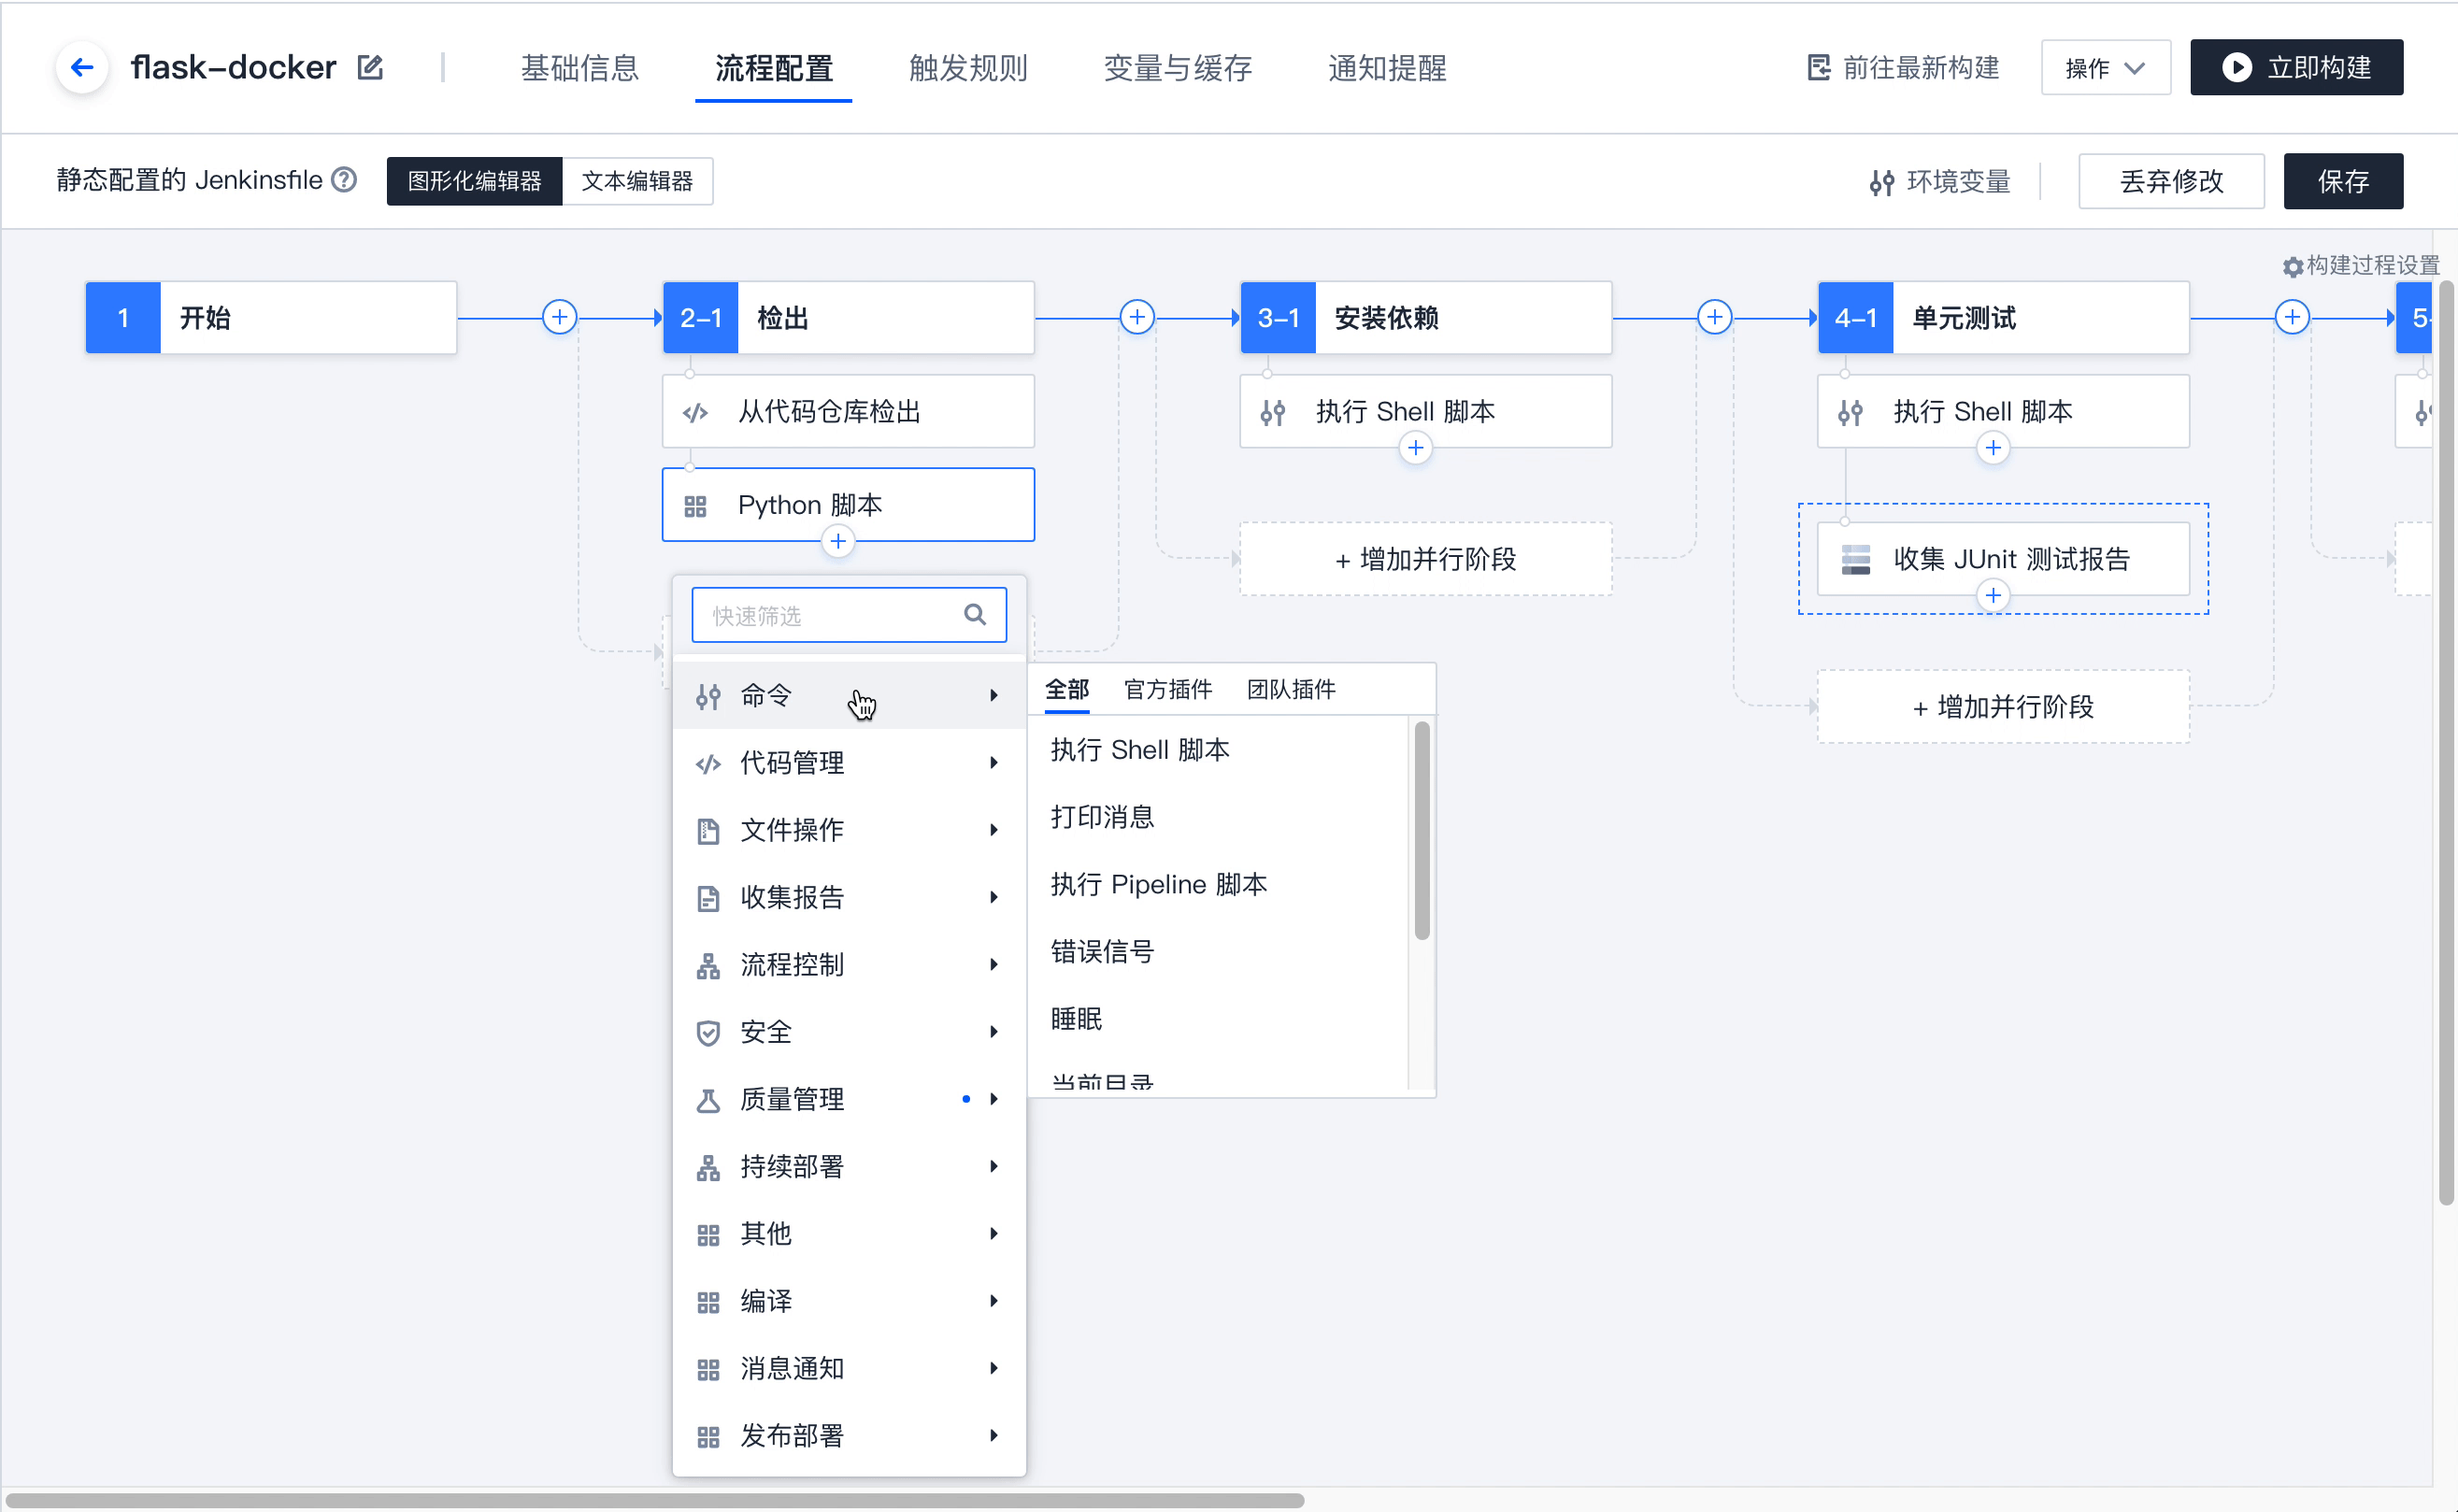The height and width of the screenshot is (1512, 2458).
Task: Open the 操作 dropdown
Action: 2106,68
